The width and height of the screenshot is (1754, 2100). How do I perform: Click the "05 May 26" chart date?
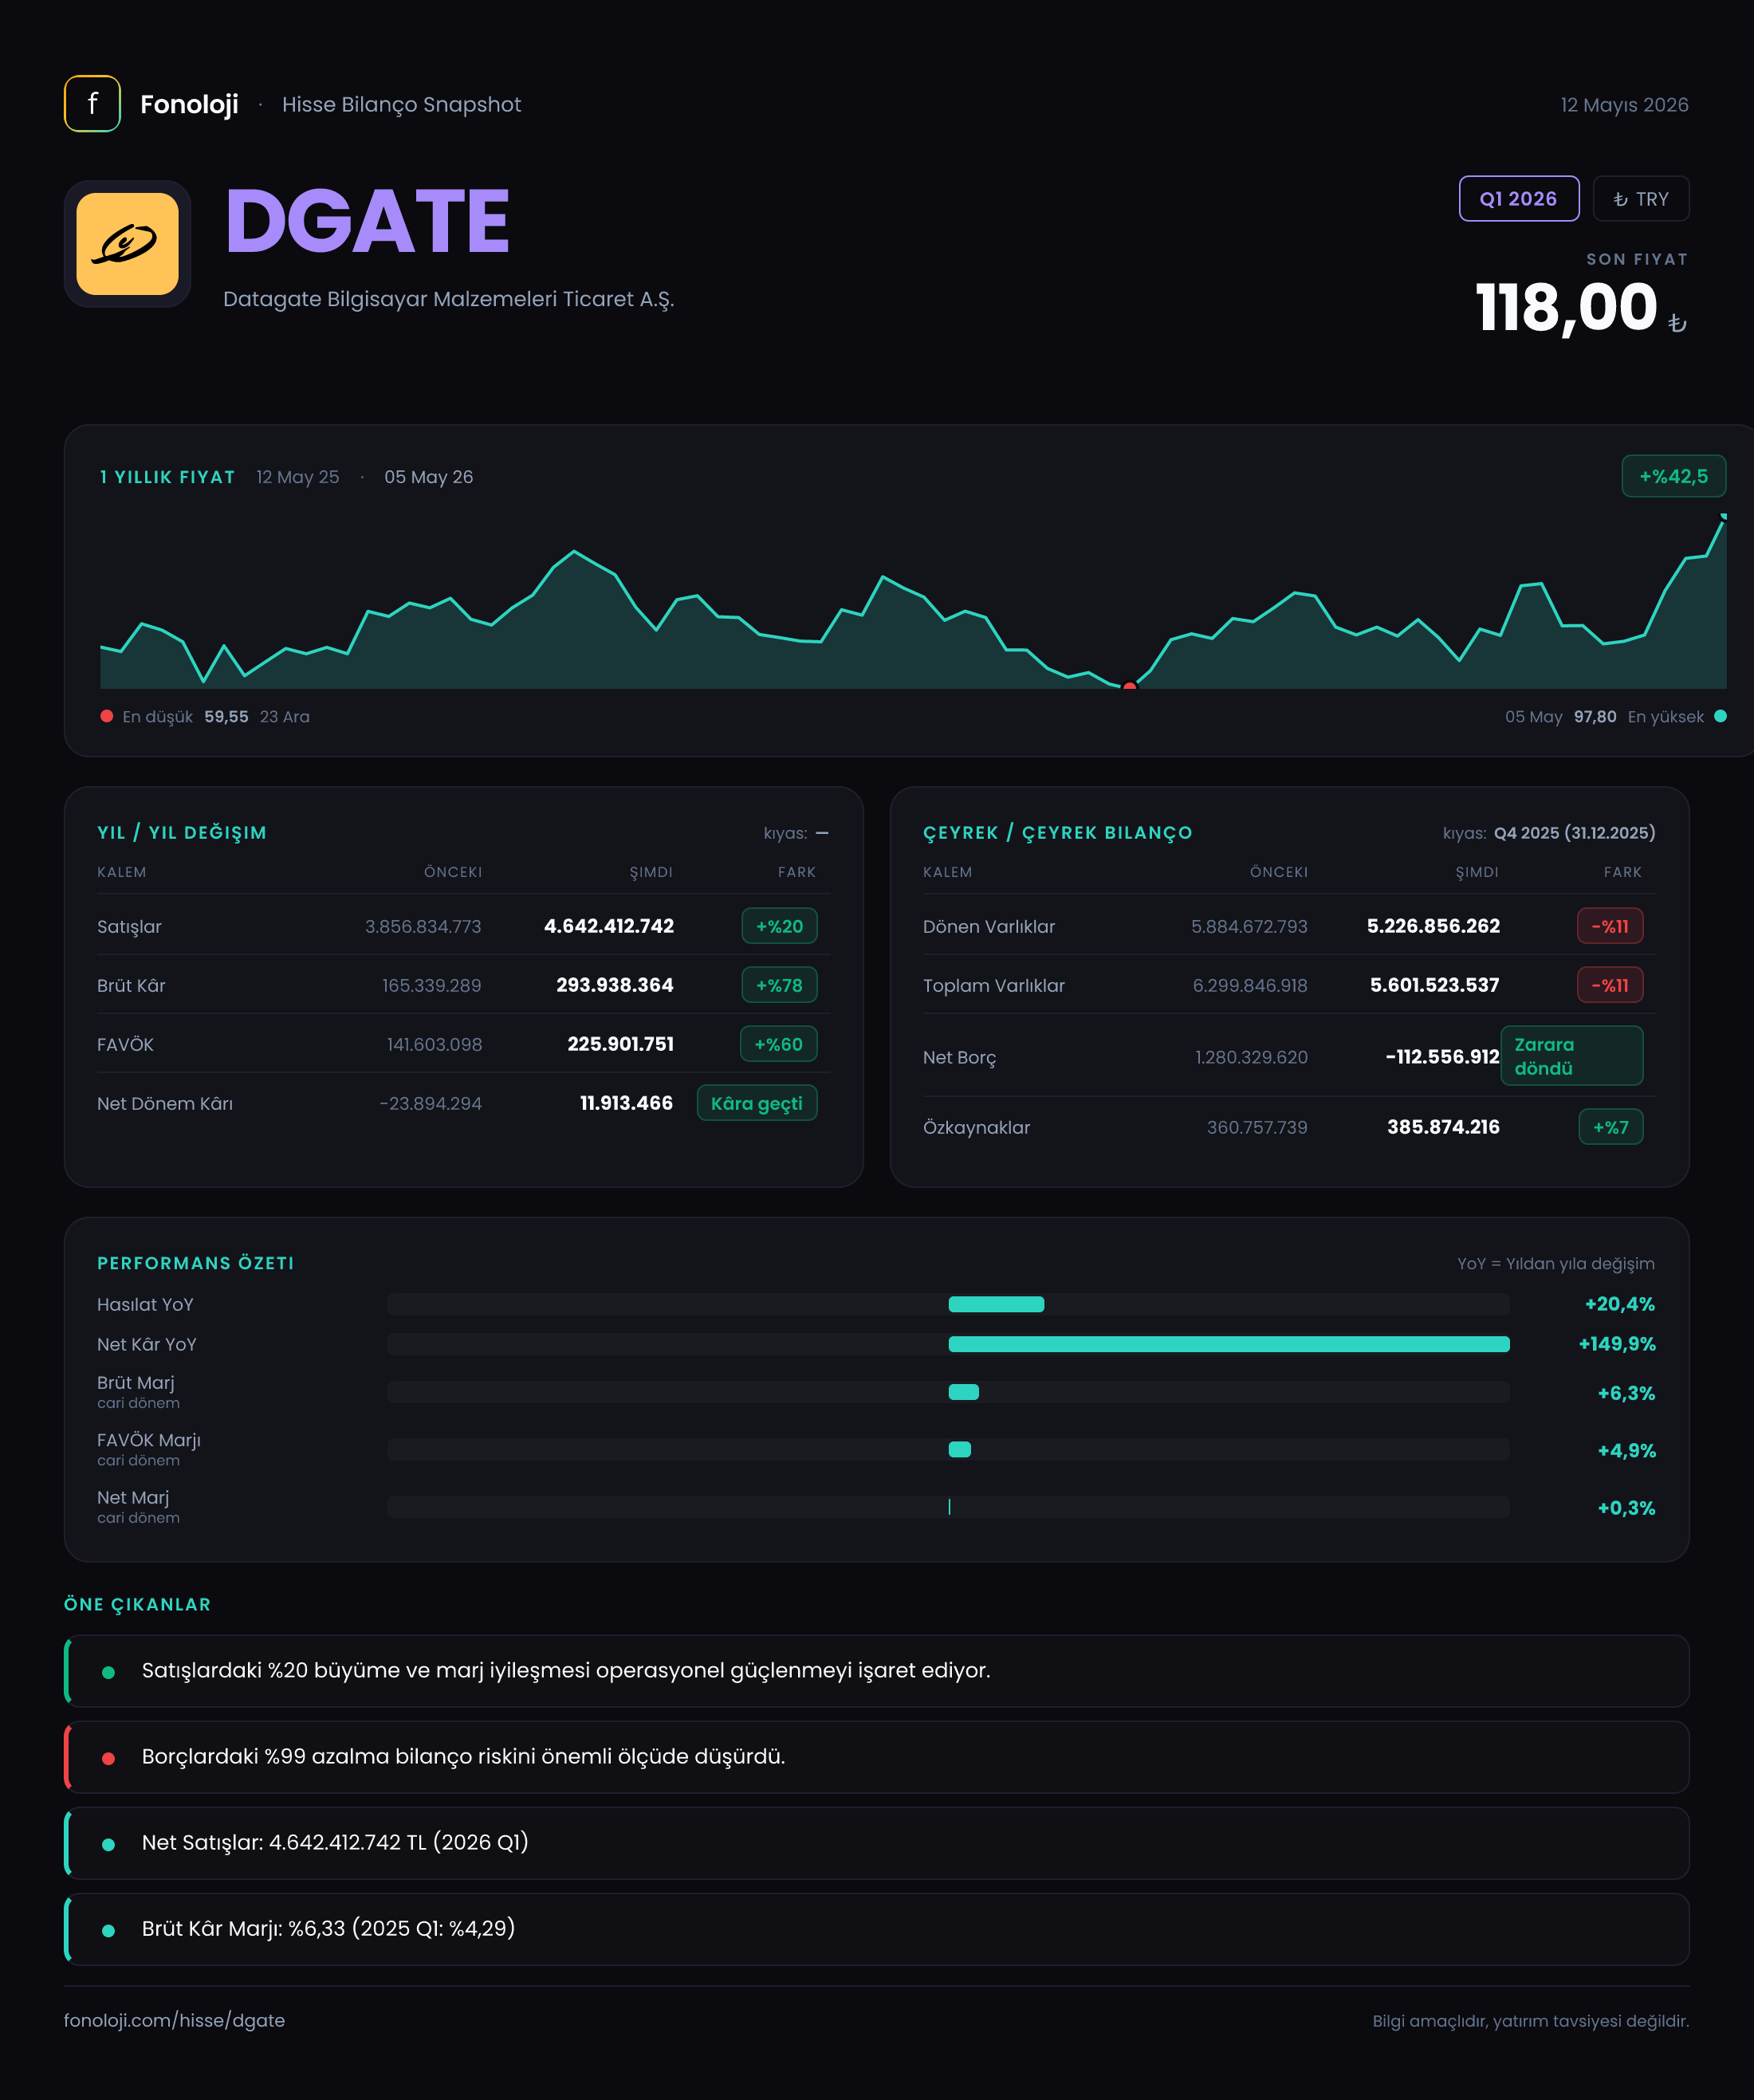coord(429,477)
